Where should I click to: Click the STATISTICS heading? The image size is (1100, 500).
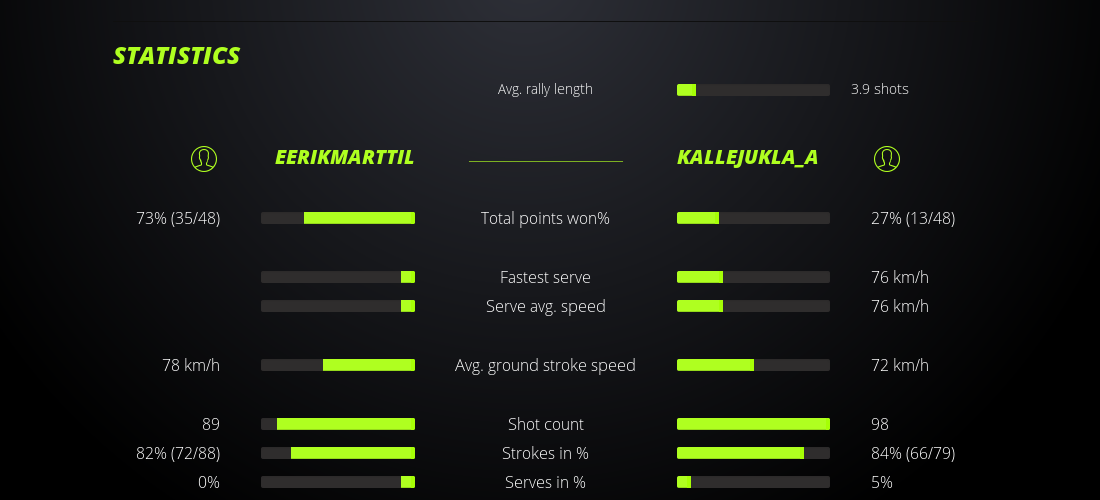point(176,56)
